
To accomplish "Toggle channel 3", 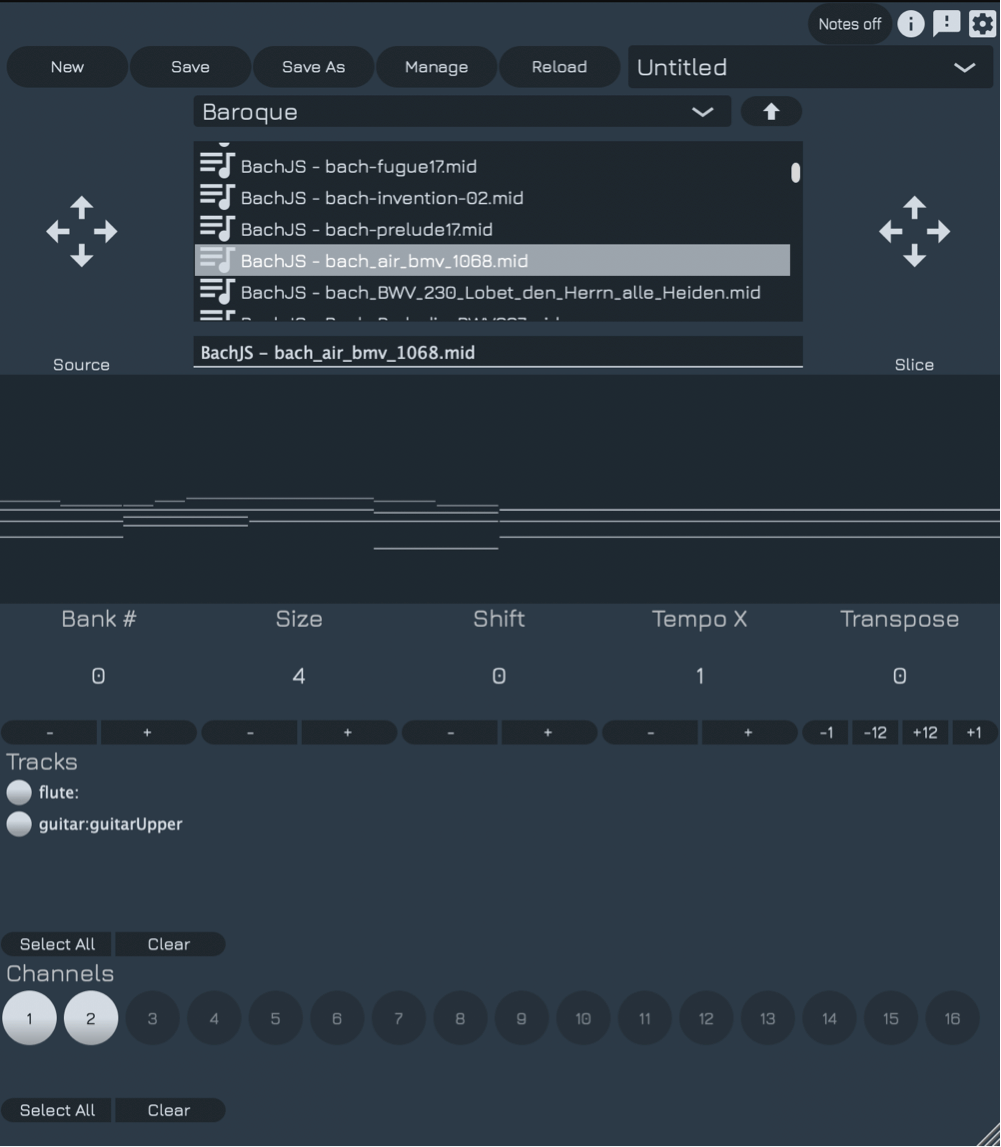I will (x=152, y=1018).
